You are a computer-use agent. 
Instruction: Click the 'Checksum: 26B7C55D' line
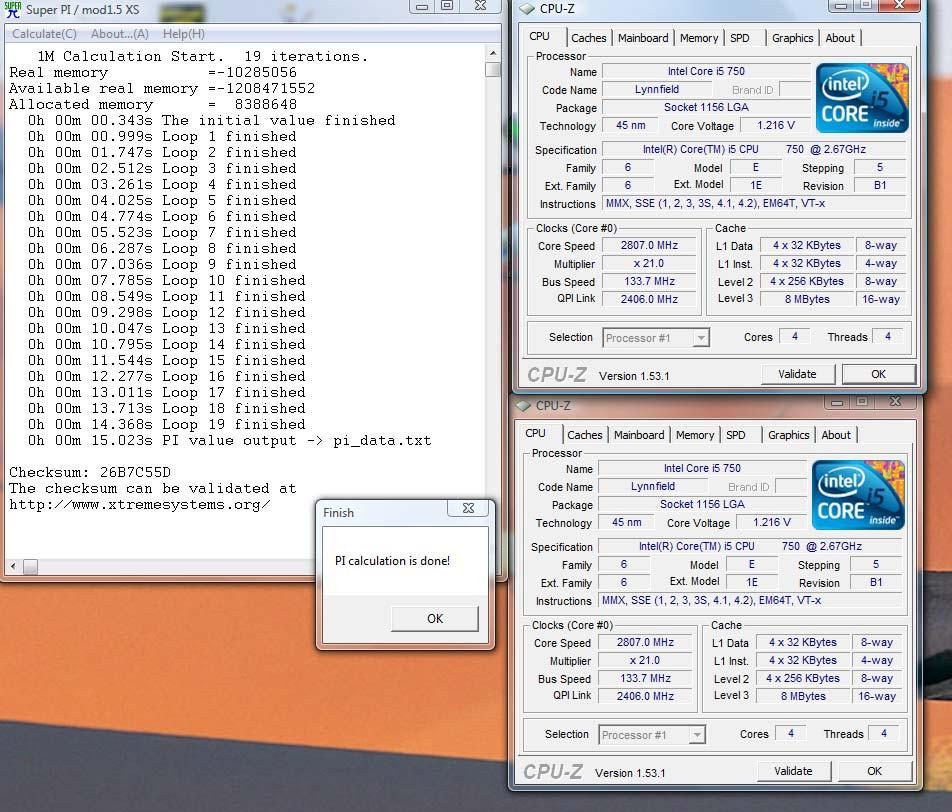90,473
